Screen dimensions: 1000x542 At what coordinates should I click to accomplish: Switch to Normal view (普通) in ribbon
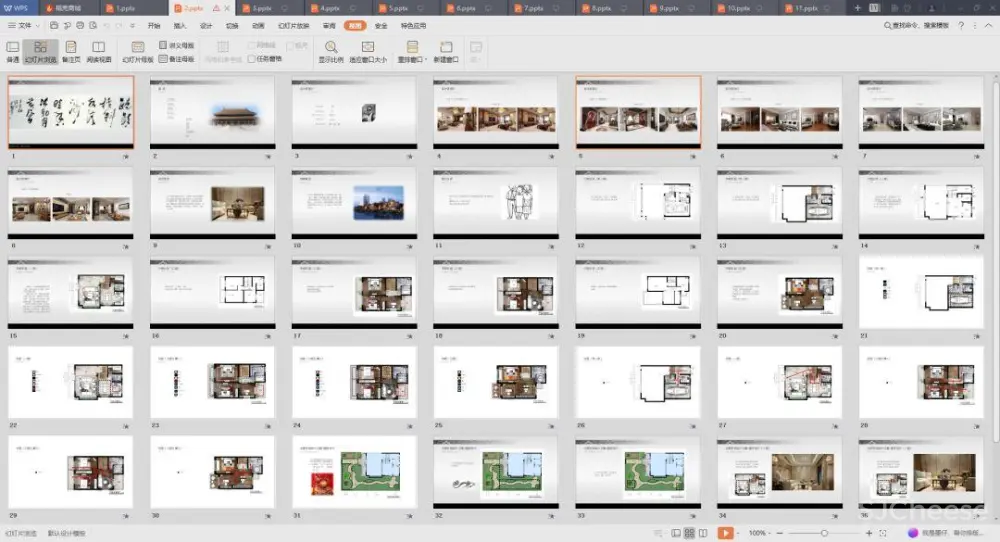click(13, 51)
